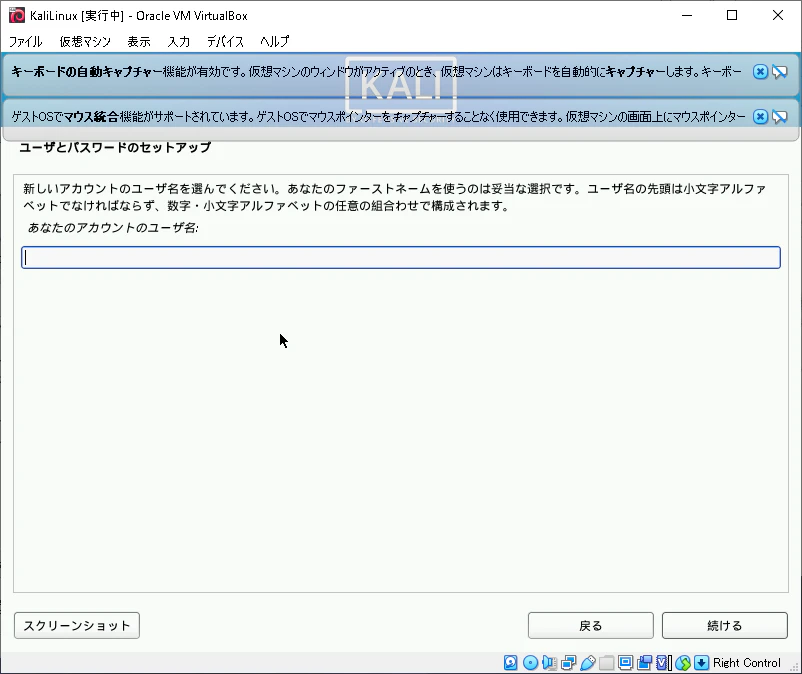Open the 入力 menu
The image size is (802, 674).
[x=179, y=41]
